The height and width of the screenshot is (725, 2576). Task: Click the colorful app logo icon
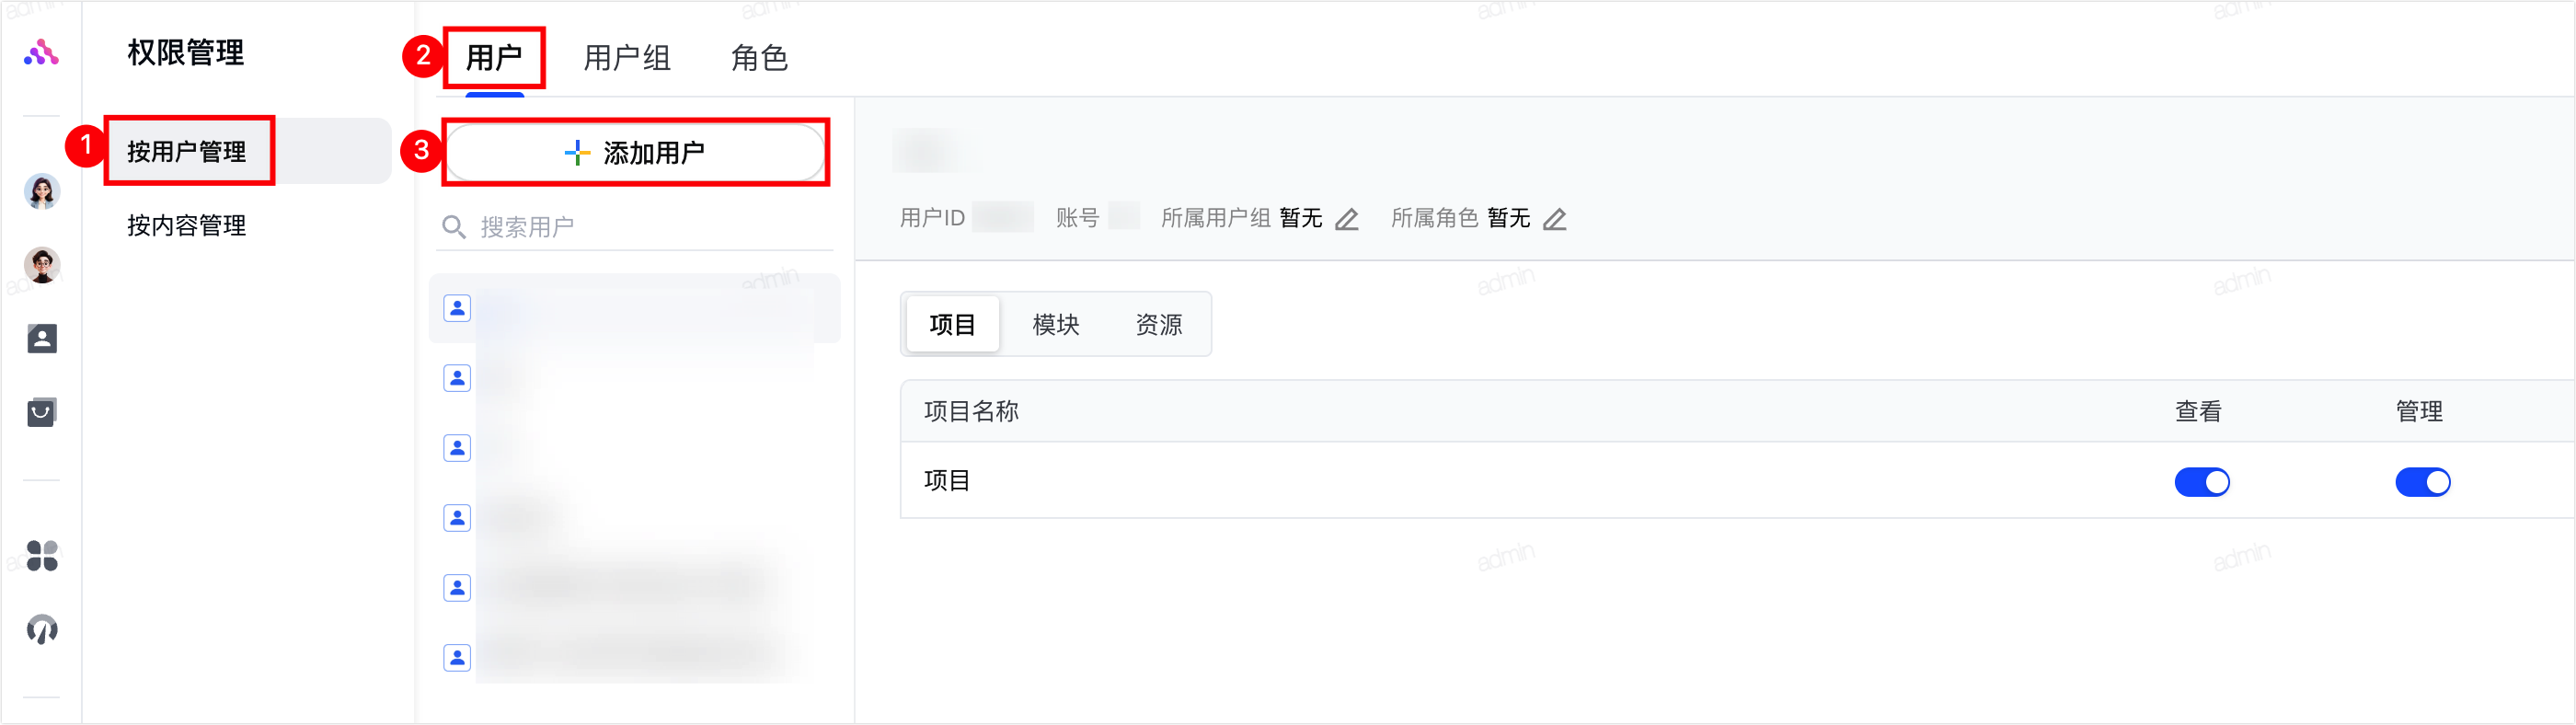(x=41, y=53)
